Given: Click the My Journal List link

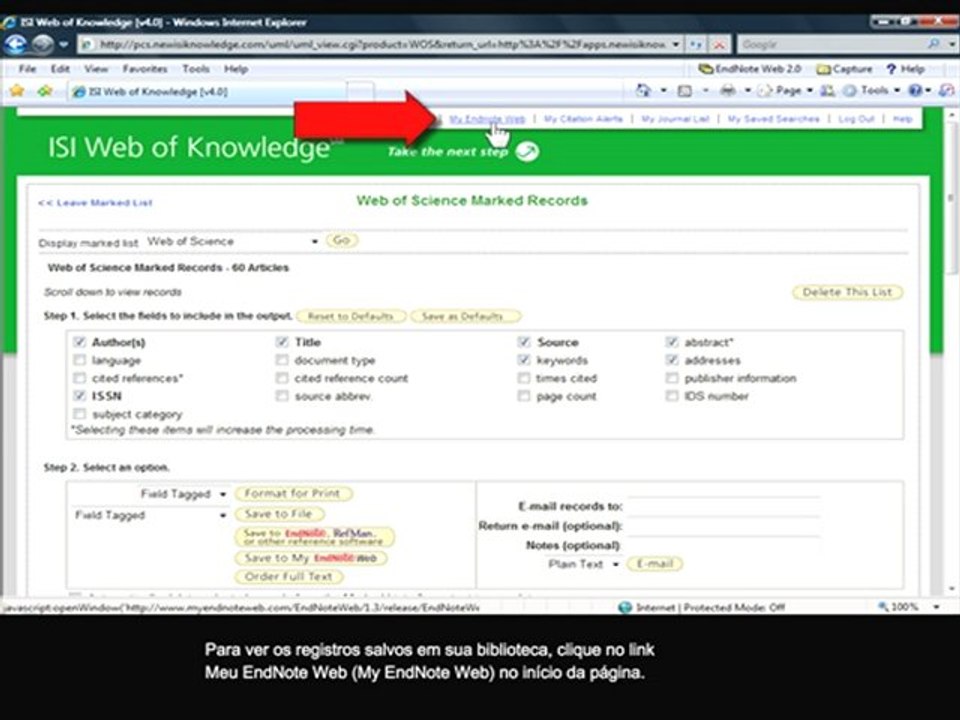Looking at the screenshot, I should click(x=675, y=119).
